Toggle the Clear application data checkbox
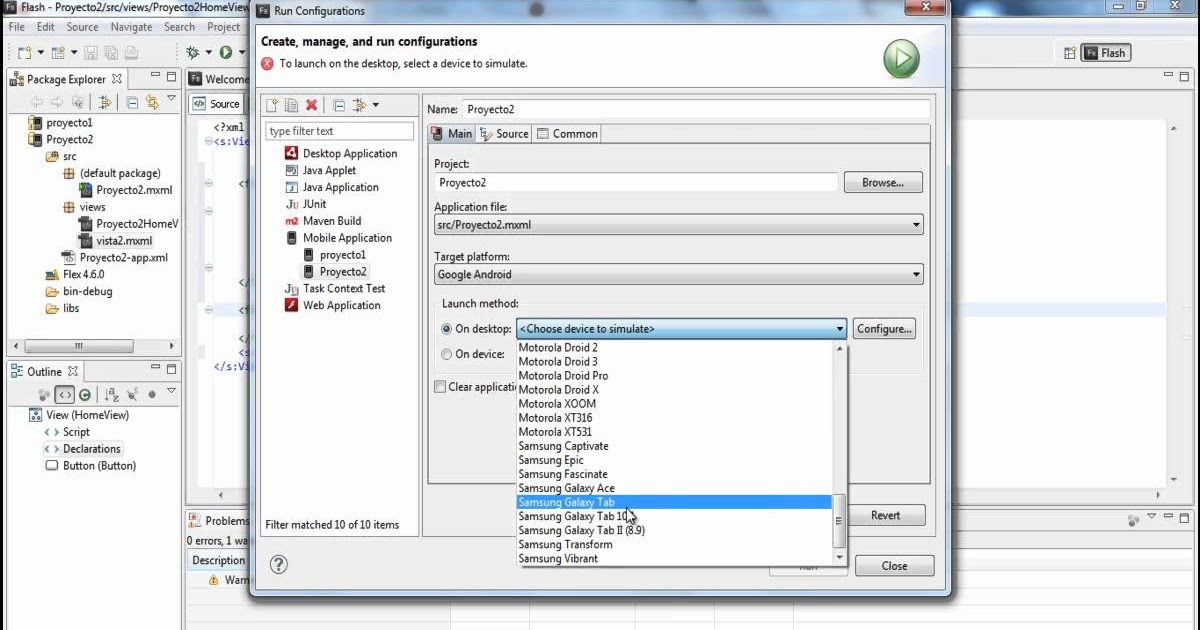The height and width of the screenshot is (630, 1200). point(440,387)
